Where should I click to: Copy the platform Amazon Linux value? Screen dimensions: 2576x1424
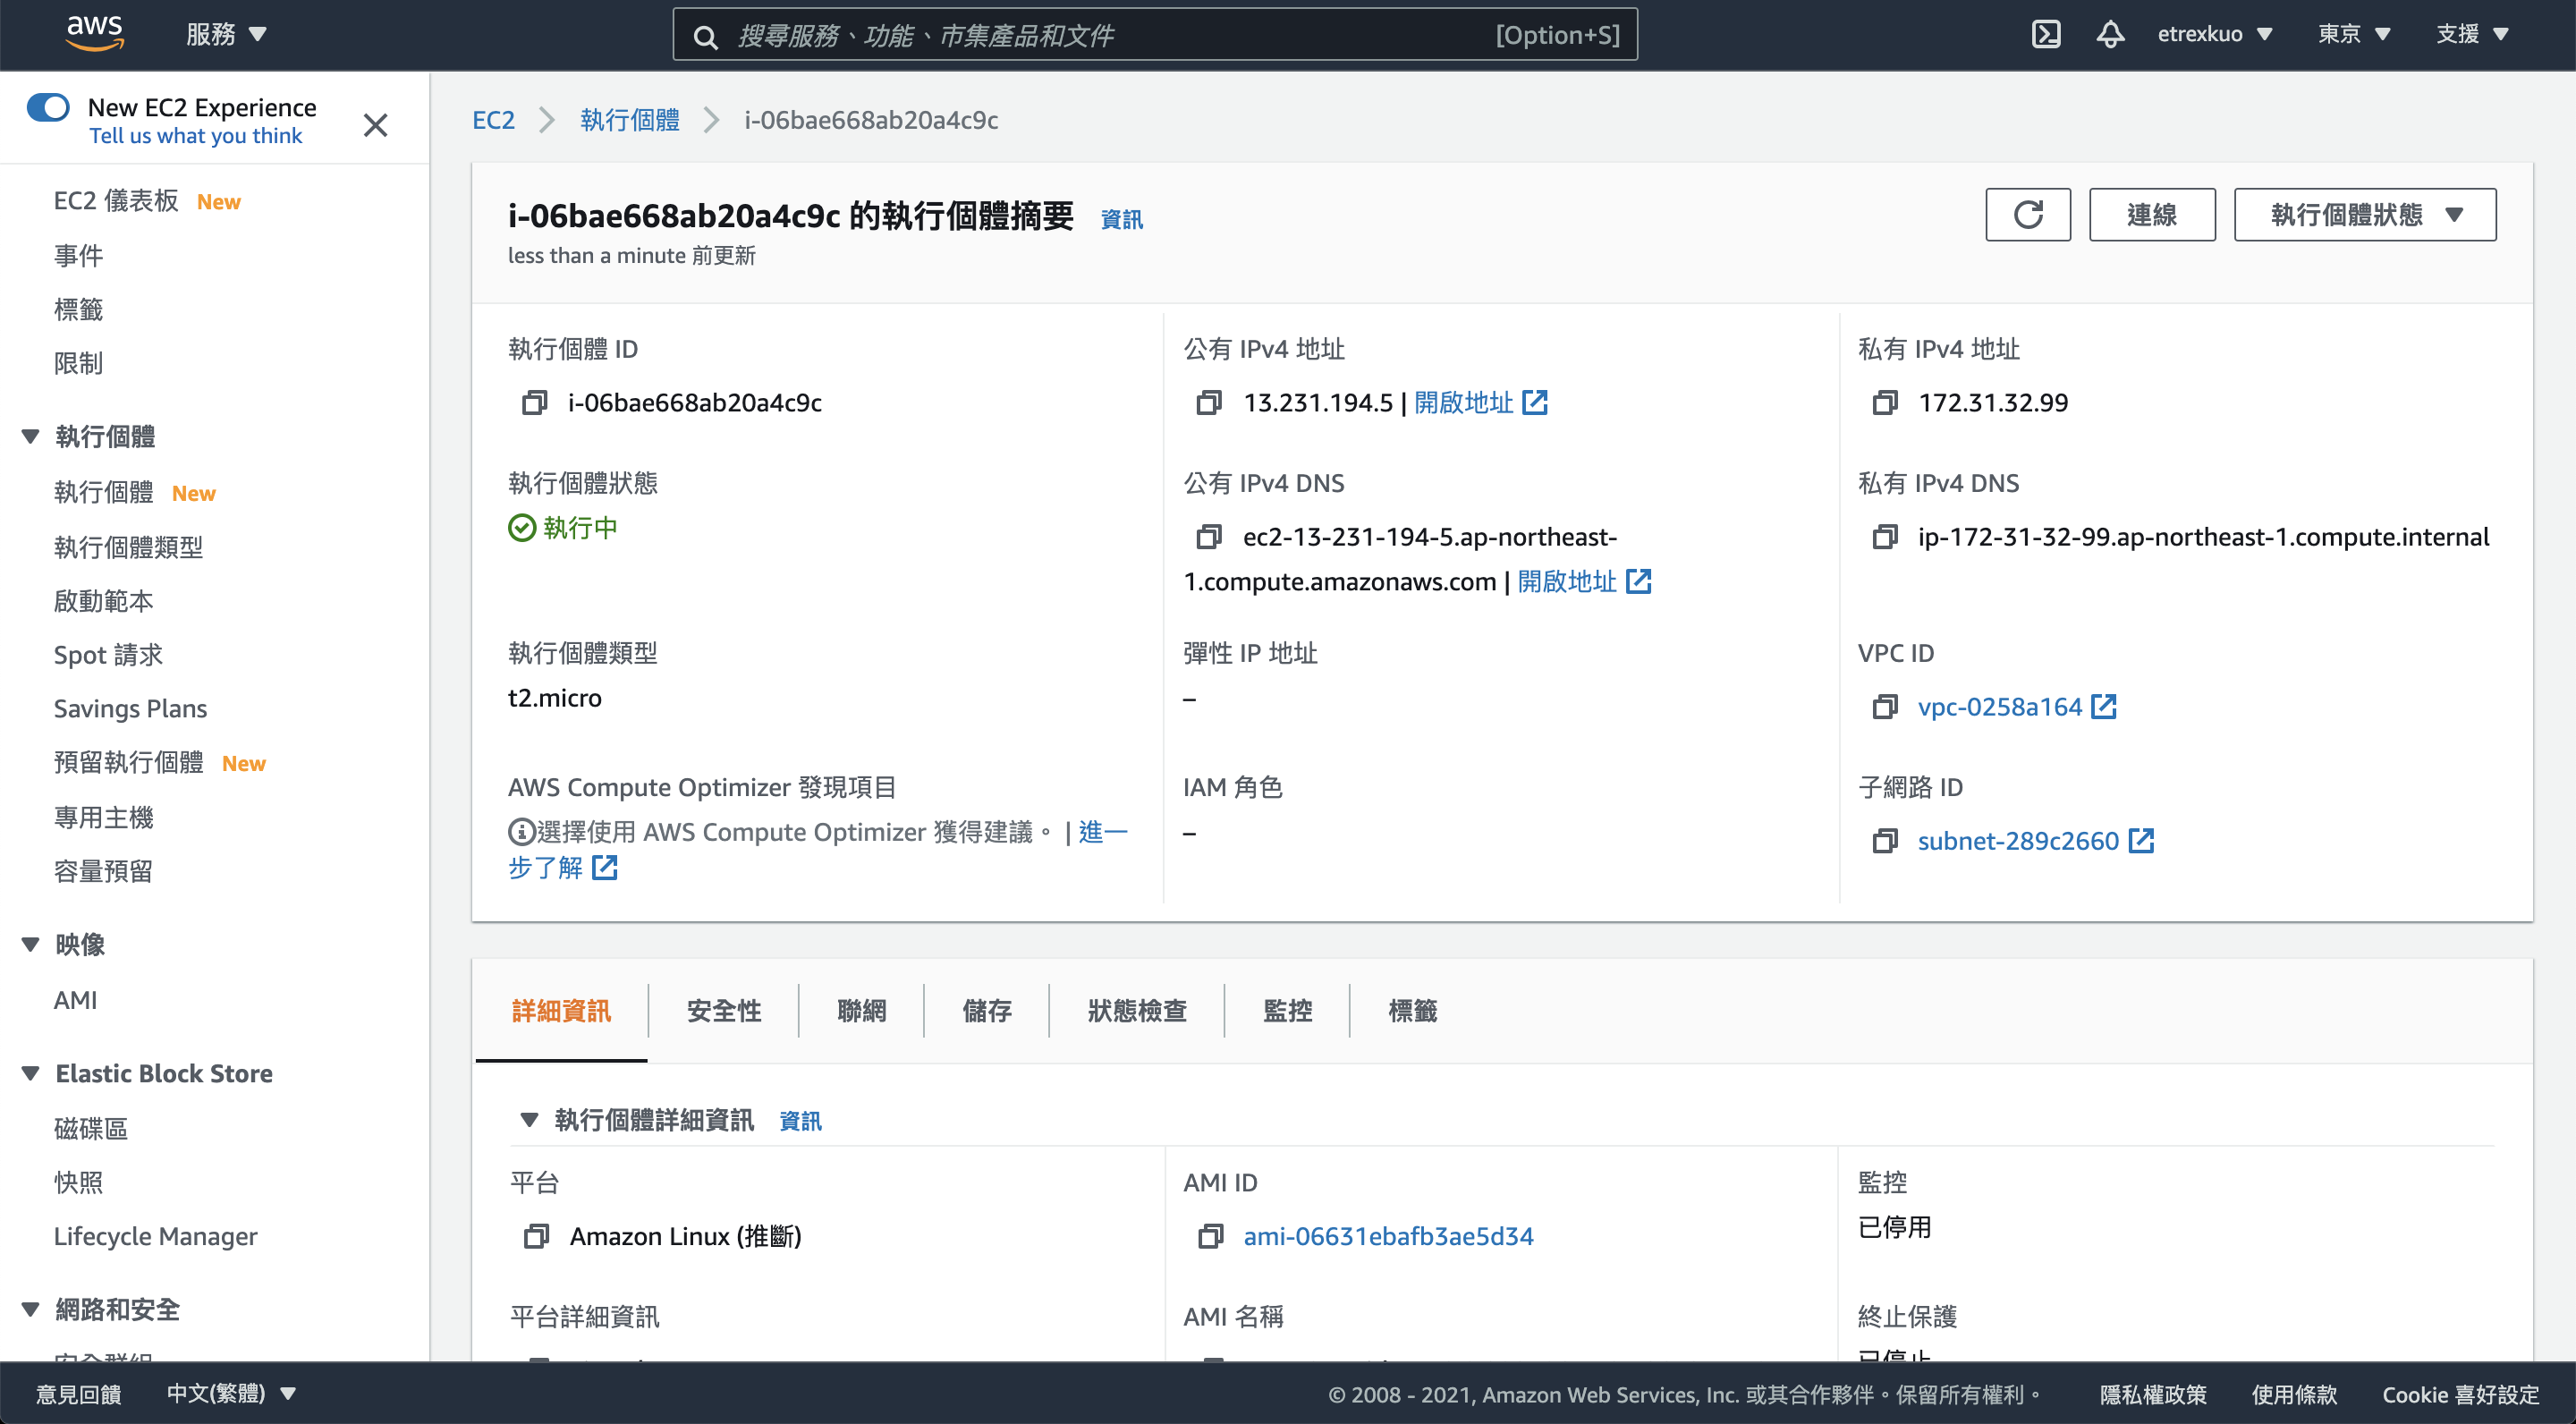536,1236
